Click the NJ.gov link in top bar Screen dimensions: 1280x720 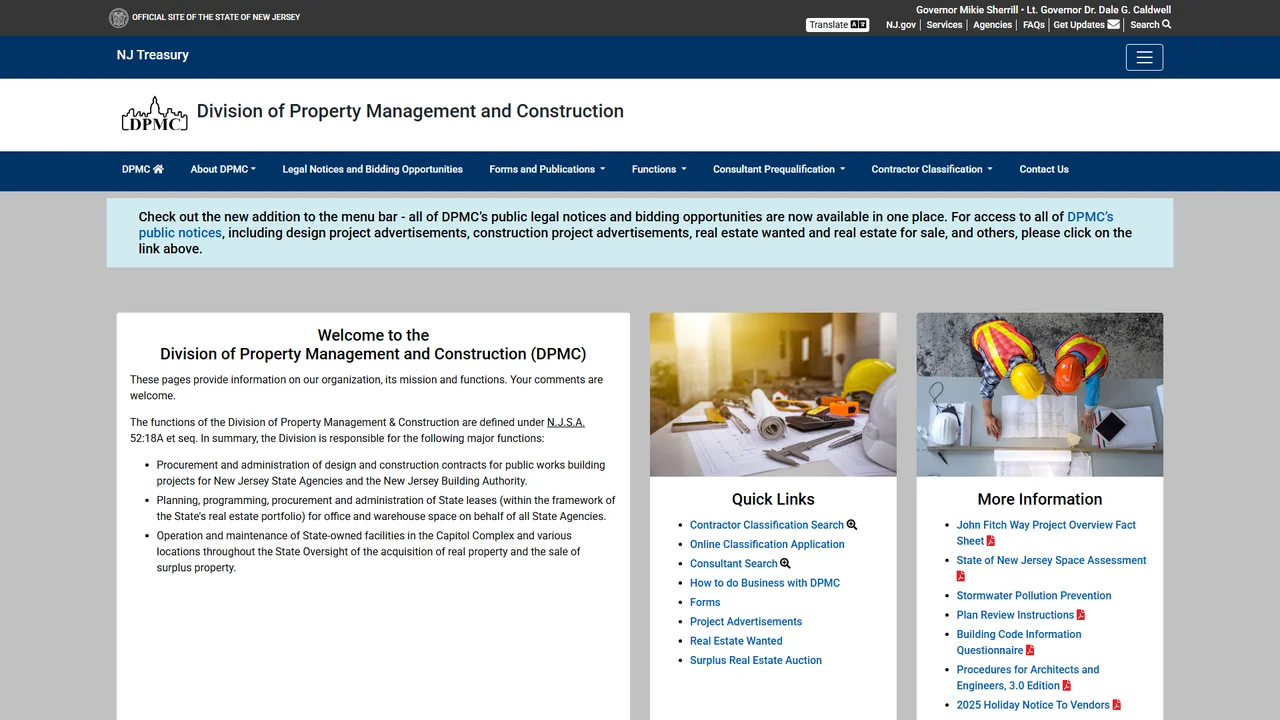click(x=901, y=25)
